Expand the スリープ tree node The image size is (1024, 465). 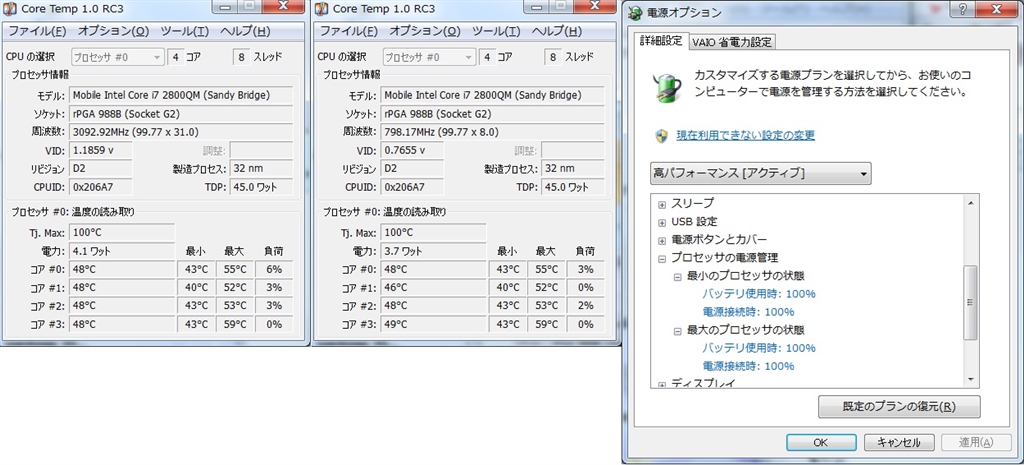(x=662, y=204)
